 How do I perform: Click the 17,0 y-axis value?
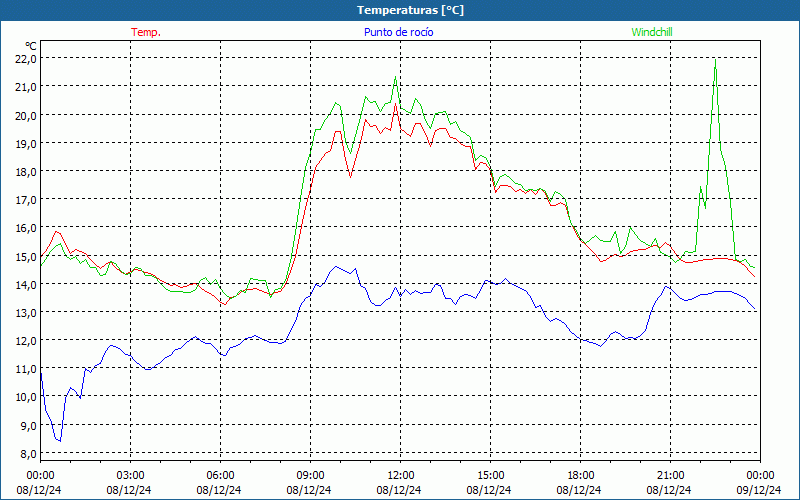[26, 199]
